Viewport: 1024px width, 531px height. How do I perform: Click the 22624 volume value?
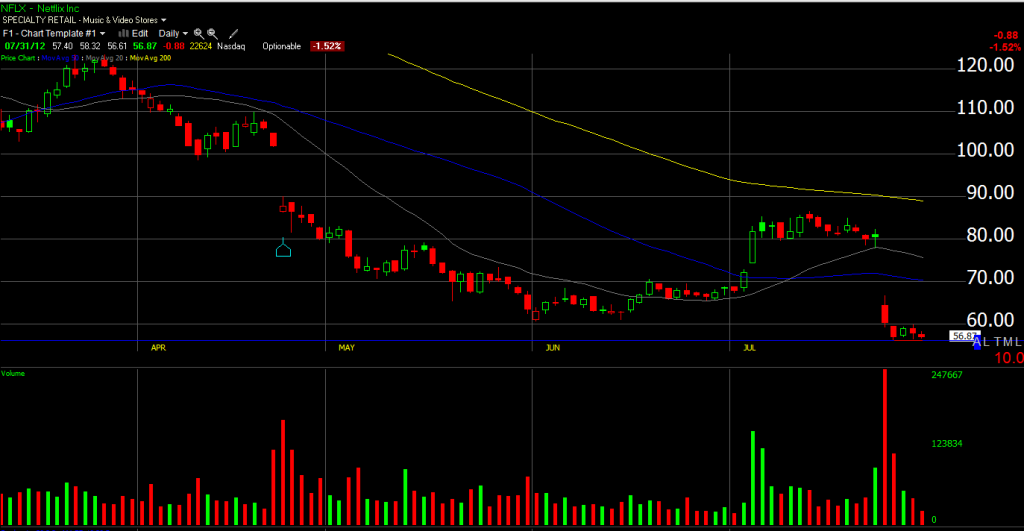tap(201, 46)
